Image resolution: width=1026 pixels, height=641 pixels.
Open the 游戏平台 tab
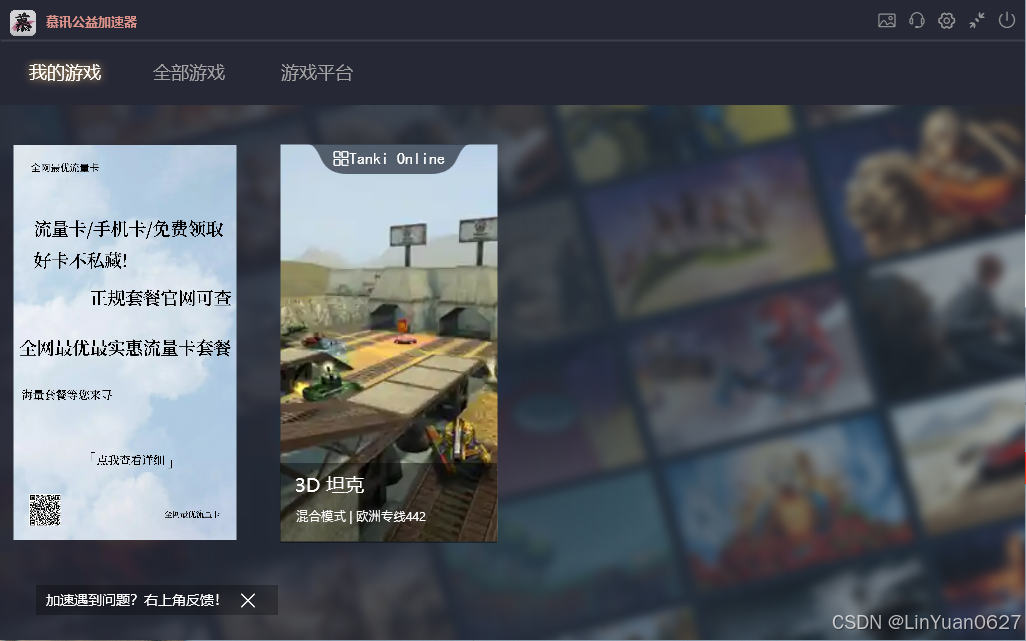pos(317,73)
